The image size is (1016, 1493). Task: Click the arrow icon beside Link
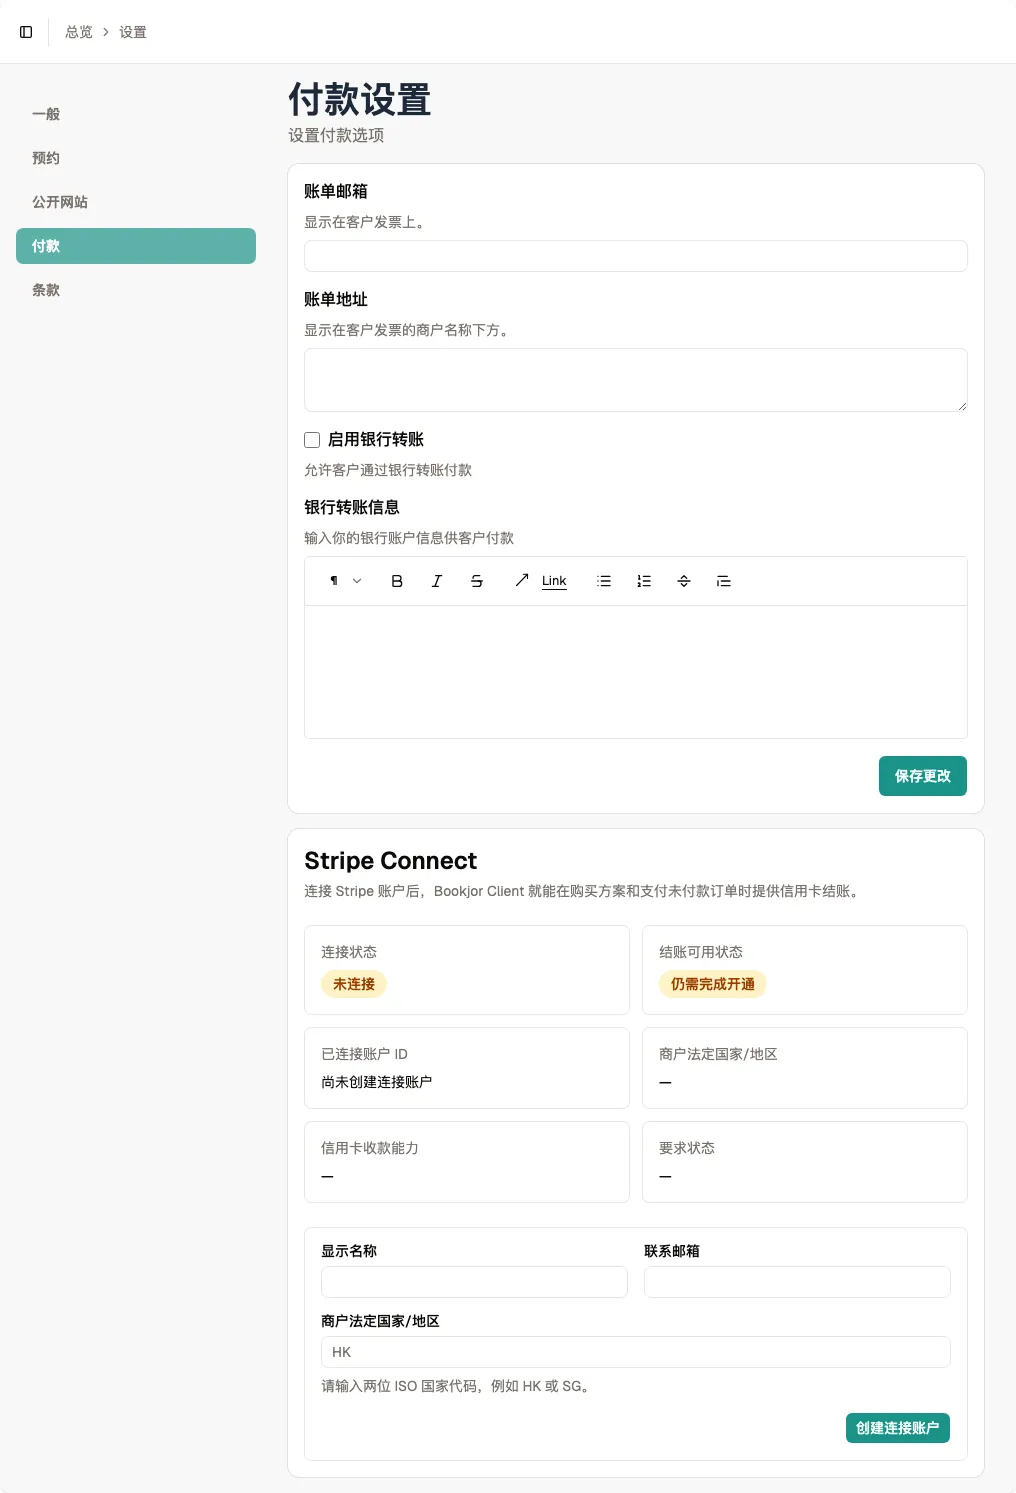click(522, 580)
